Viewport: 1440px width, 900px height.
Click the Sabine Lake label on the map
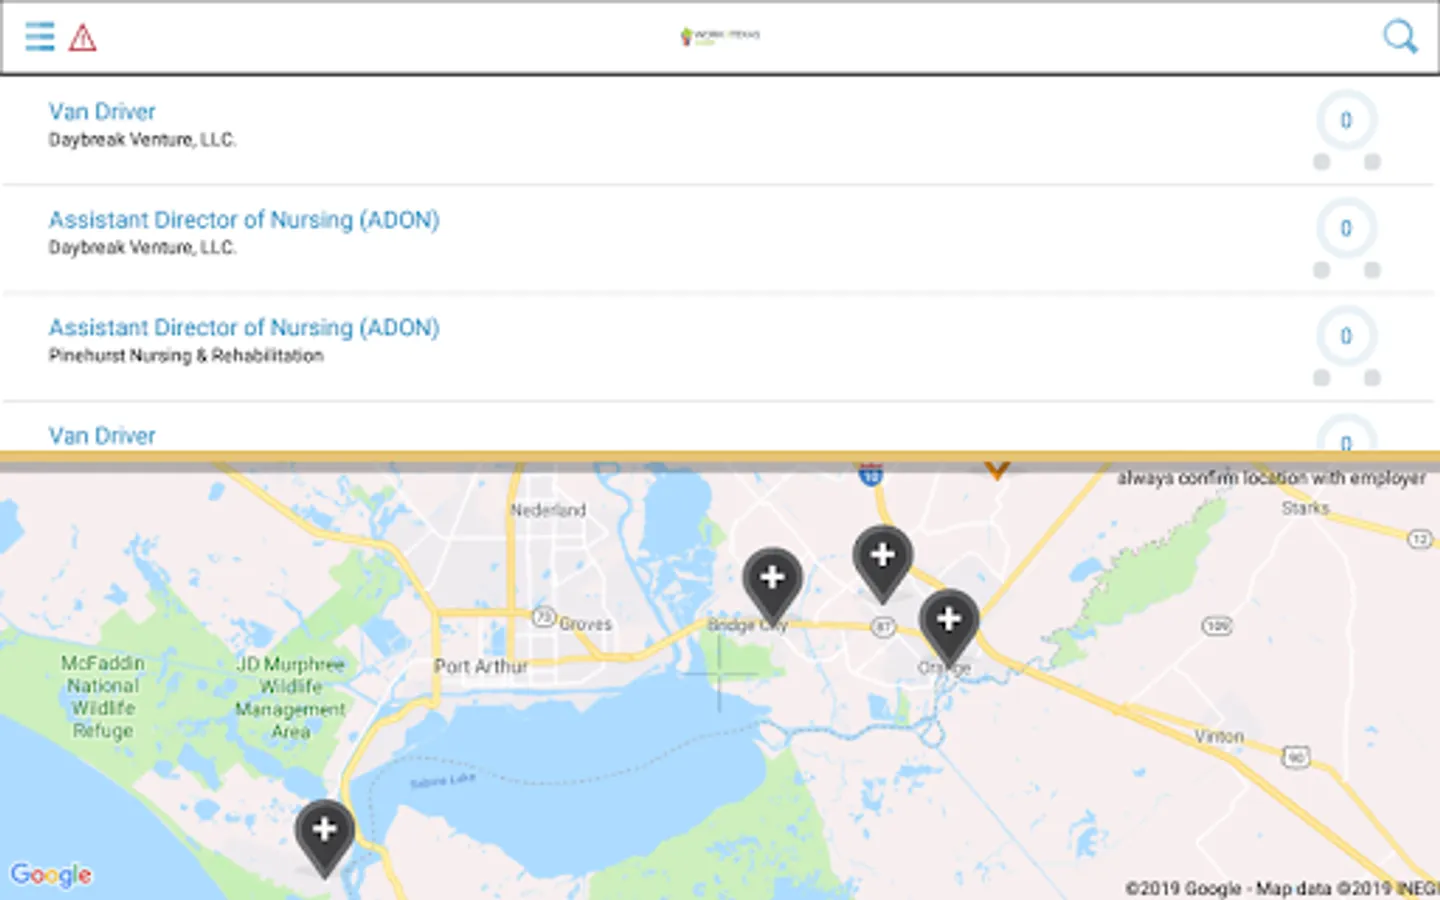[443, 780]
